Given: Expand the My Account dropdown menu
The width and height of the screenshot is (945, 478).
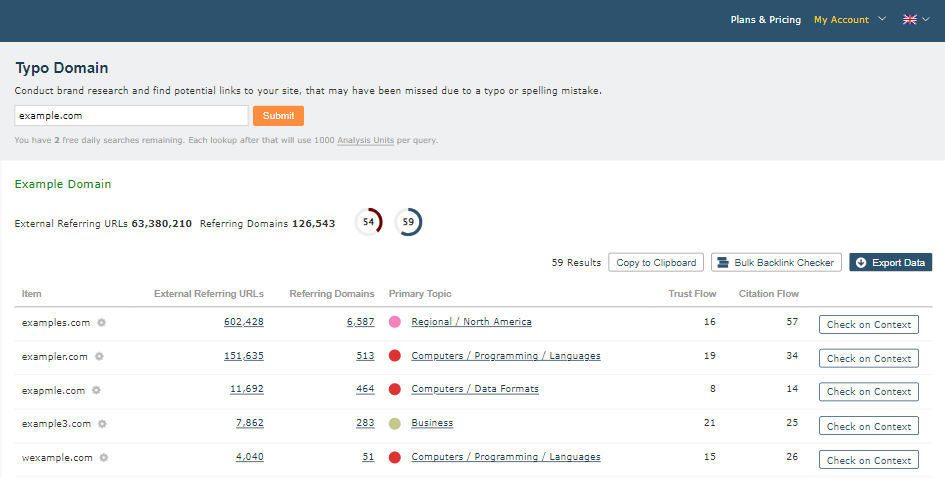Looking at the screenshot, I should 848,19.
